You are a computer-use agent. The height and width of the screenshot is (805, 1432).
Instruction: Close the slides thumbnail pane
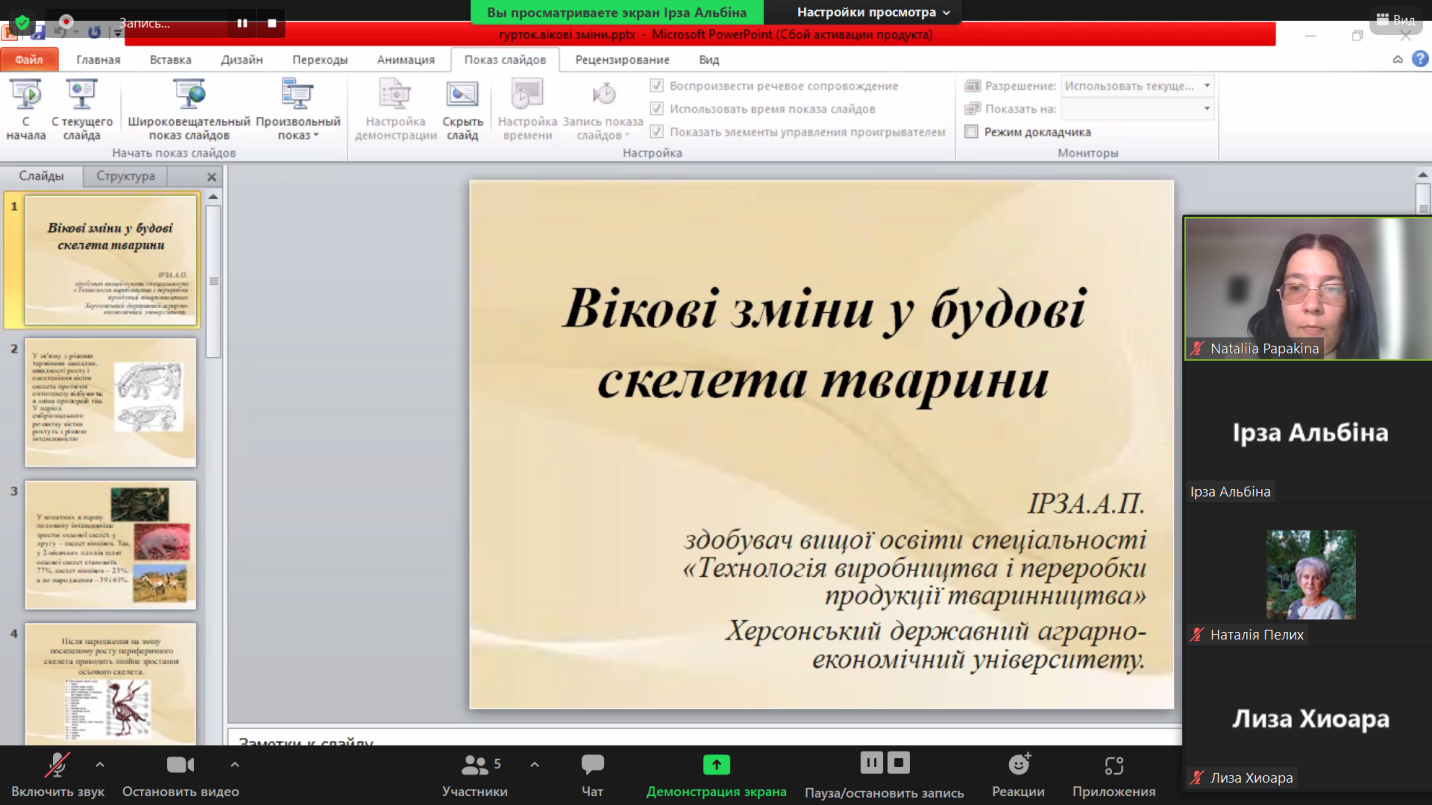click(211, 177)
